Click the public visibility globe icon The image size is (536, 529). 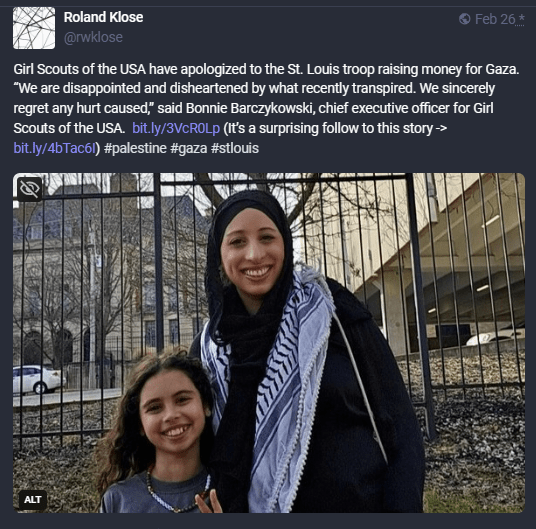(465, 19)
